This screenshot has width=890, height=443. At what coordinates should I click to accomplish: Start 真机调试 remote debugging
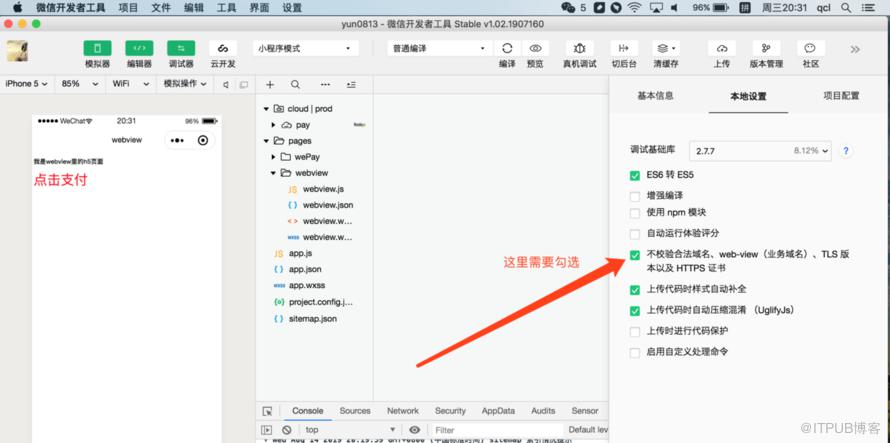click(x=580, y=48)
